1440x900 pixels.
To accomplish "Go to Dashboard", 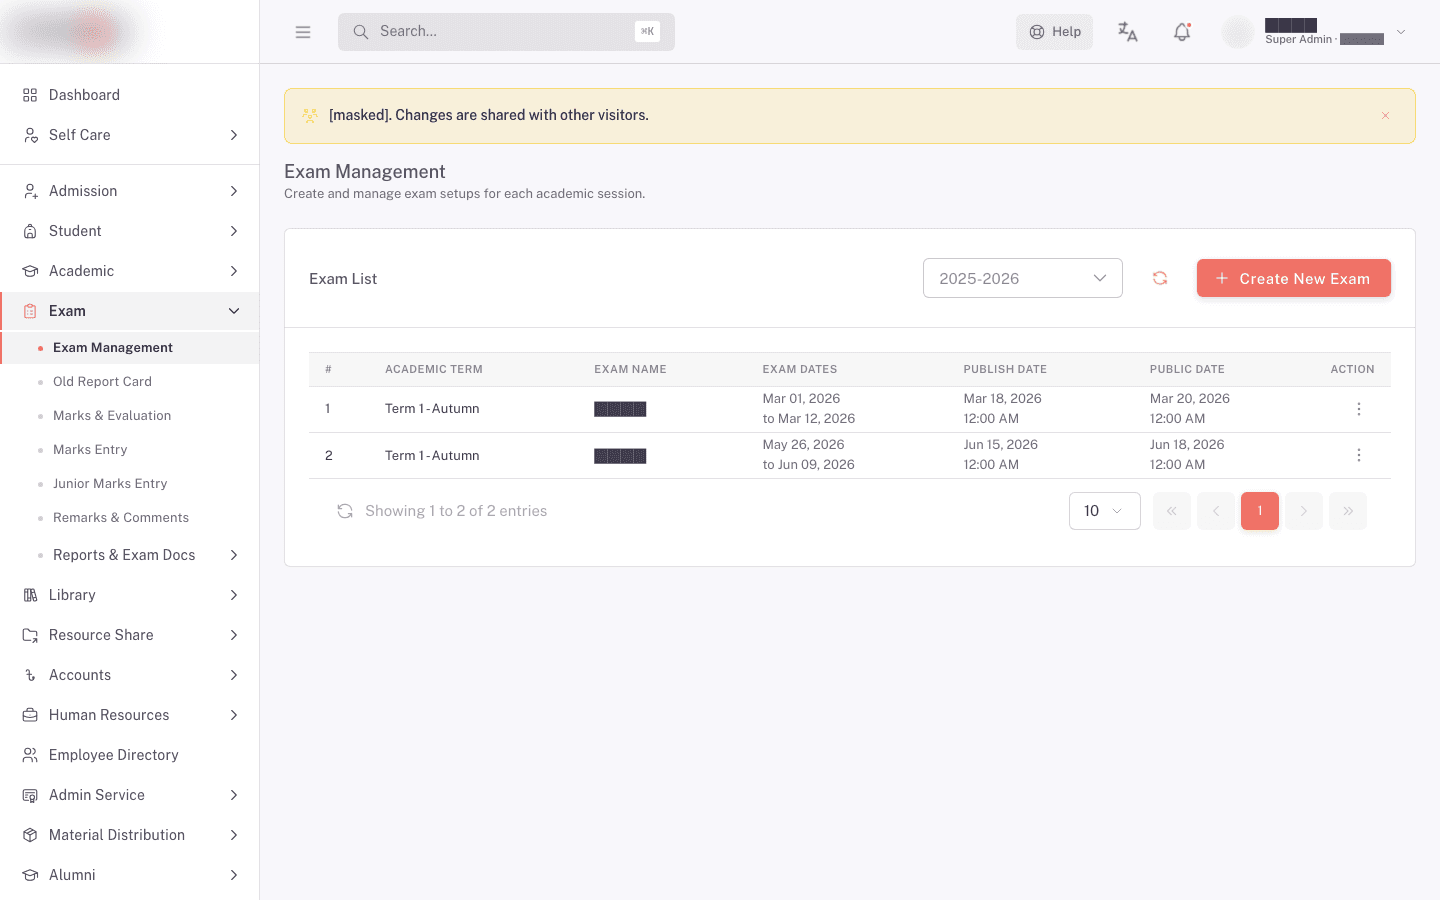I will point(130,95).
